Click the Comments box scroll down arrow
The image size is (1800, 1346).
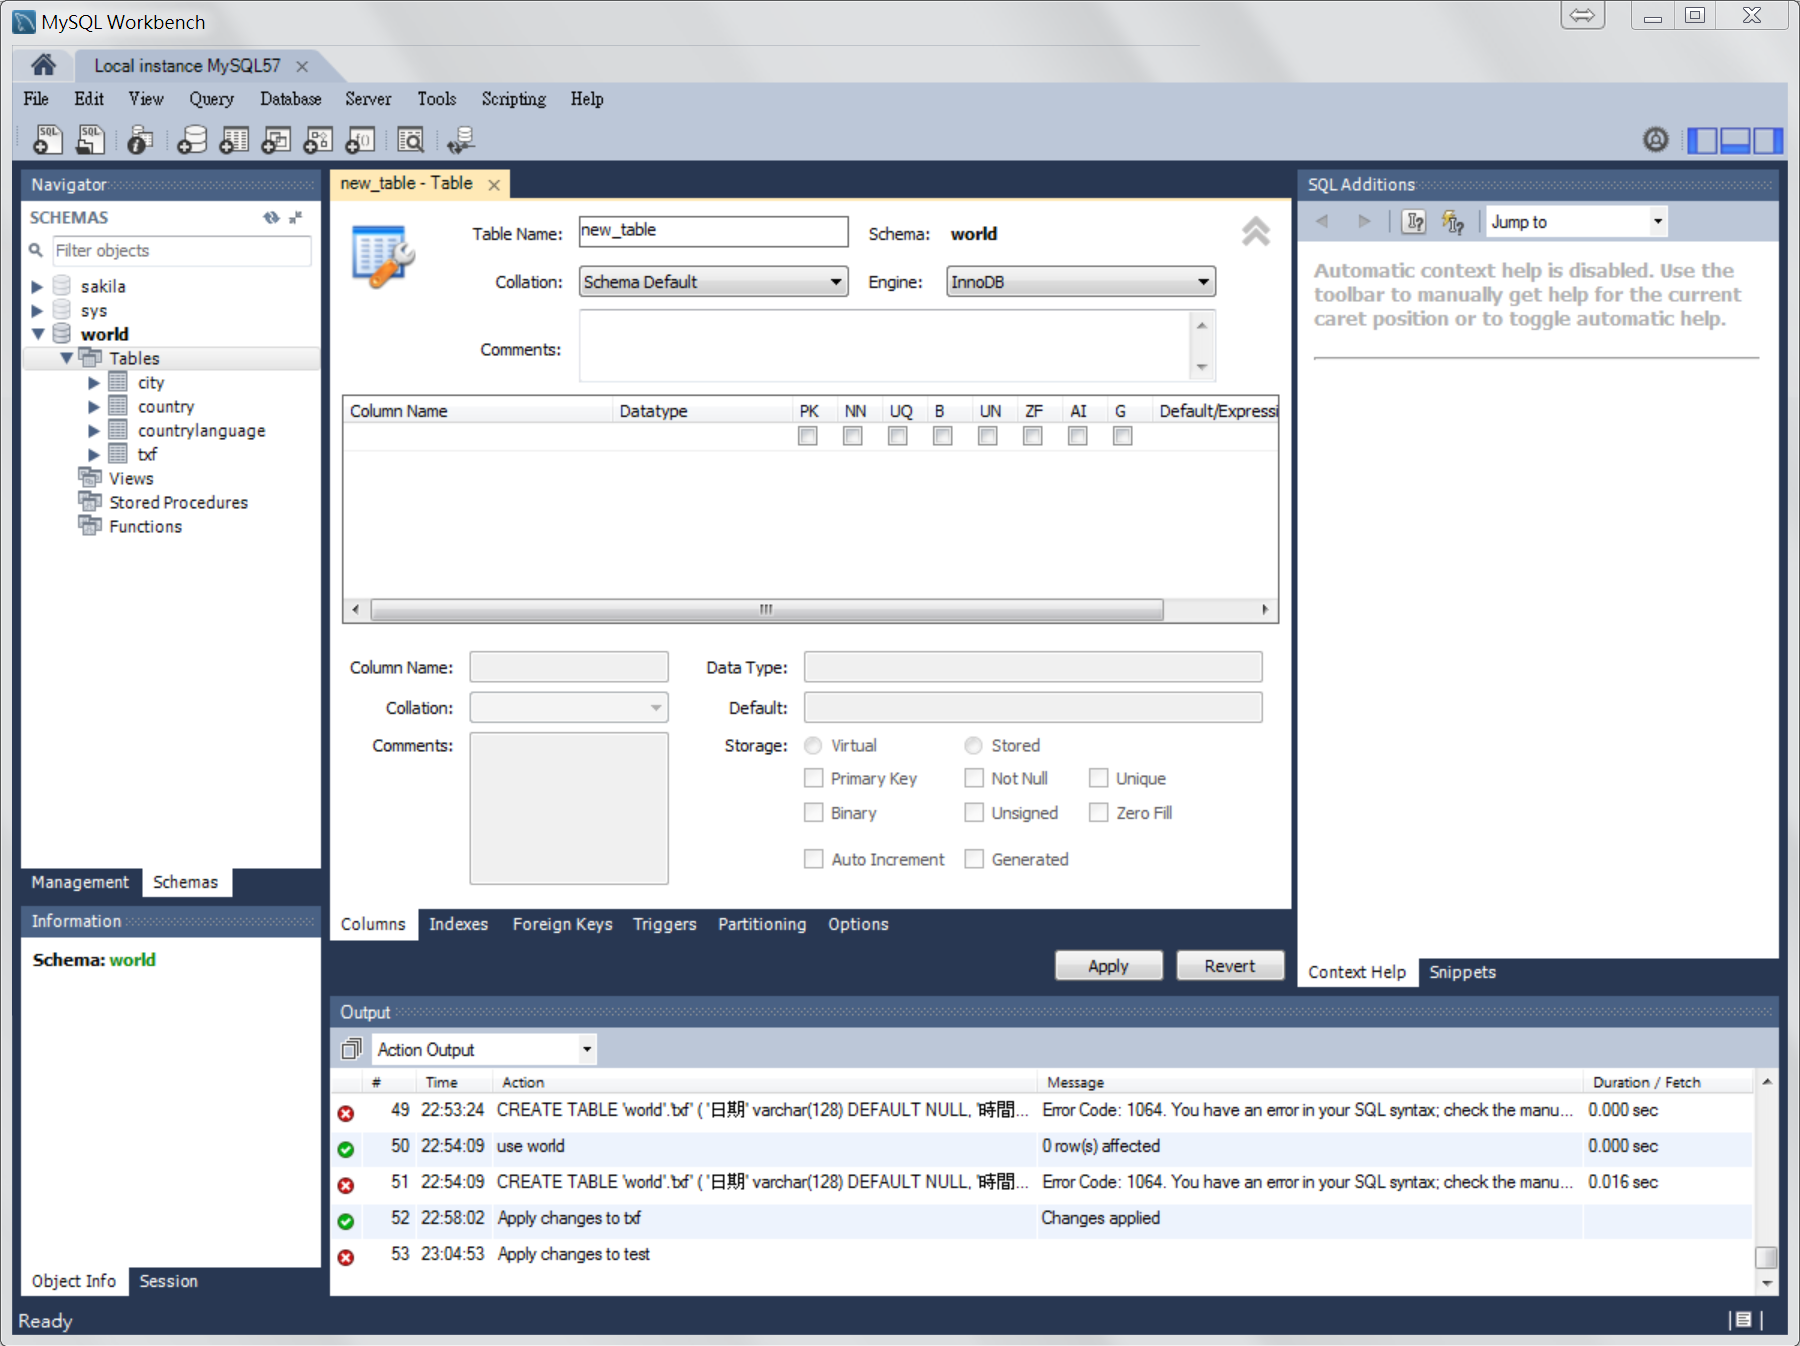1202,367
